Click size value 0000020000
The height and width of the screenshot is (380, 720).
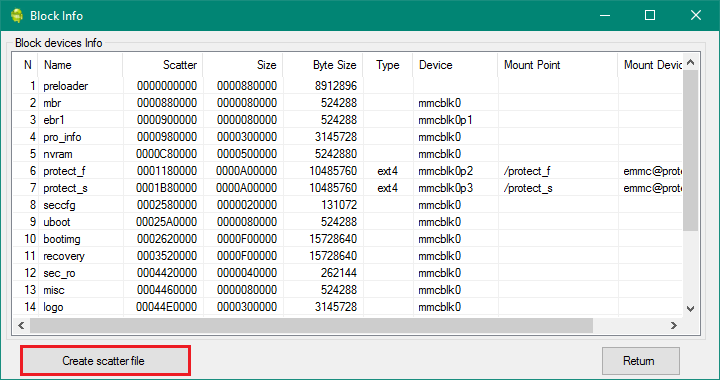tap(247, 205)
